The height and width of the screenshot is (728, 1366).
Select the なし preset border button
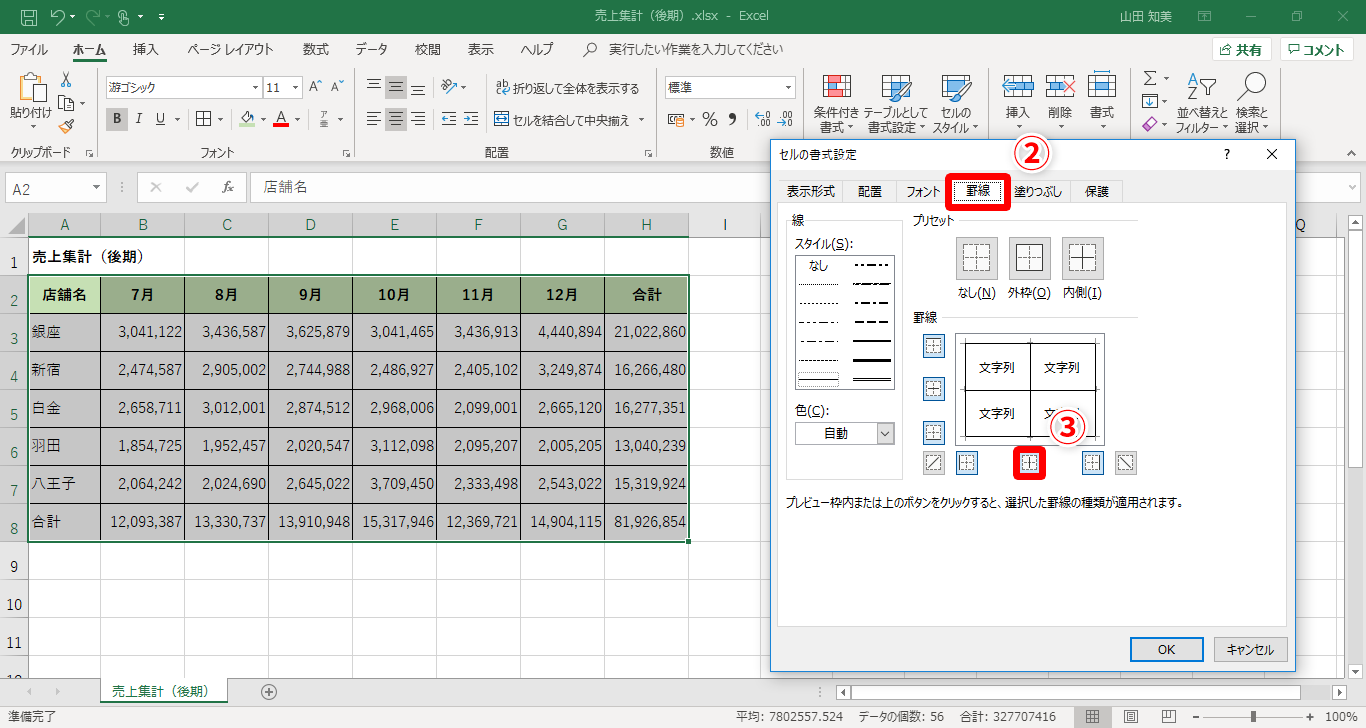click(977, 258)
